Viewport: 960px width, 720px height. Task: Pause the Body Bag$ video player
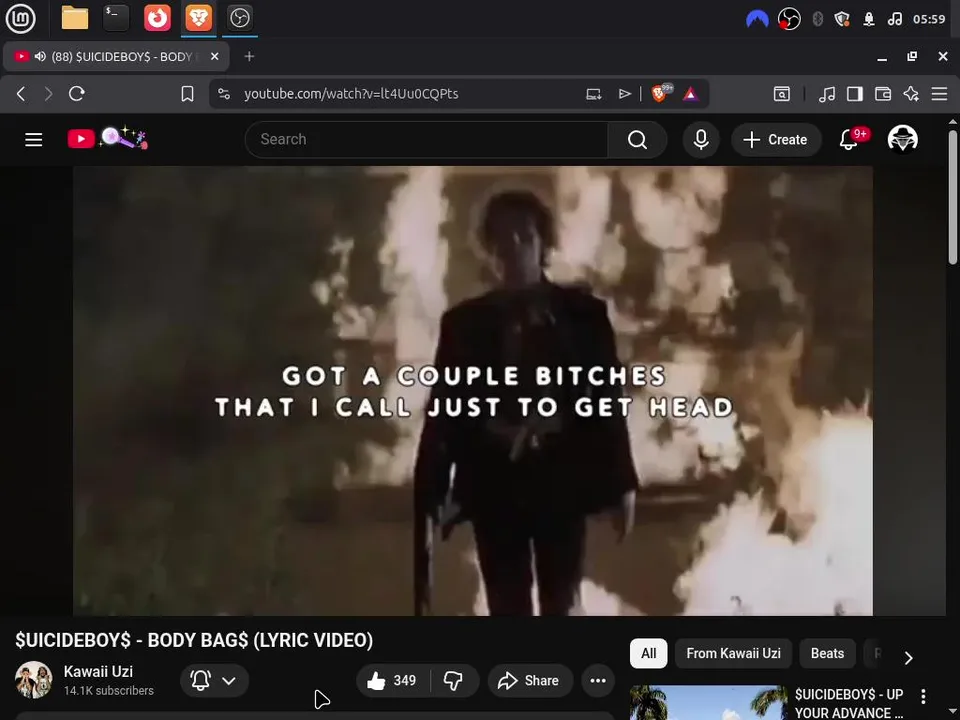point(473,391)
